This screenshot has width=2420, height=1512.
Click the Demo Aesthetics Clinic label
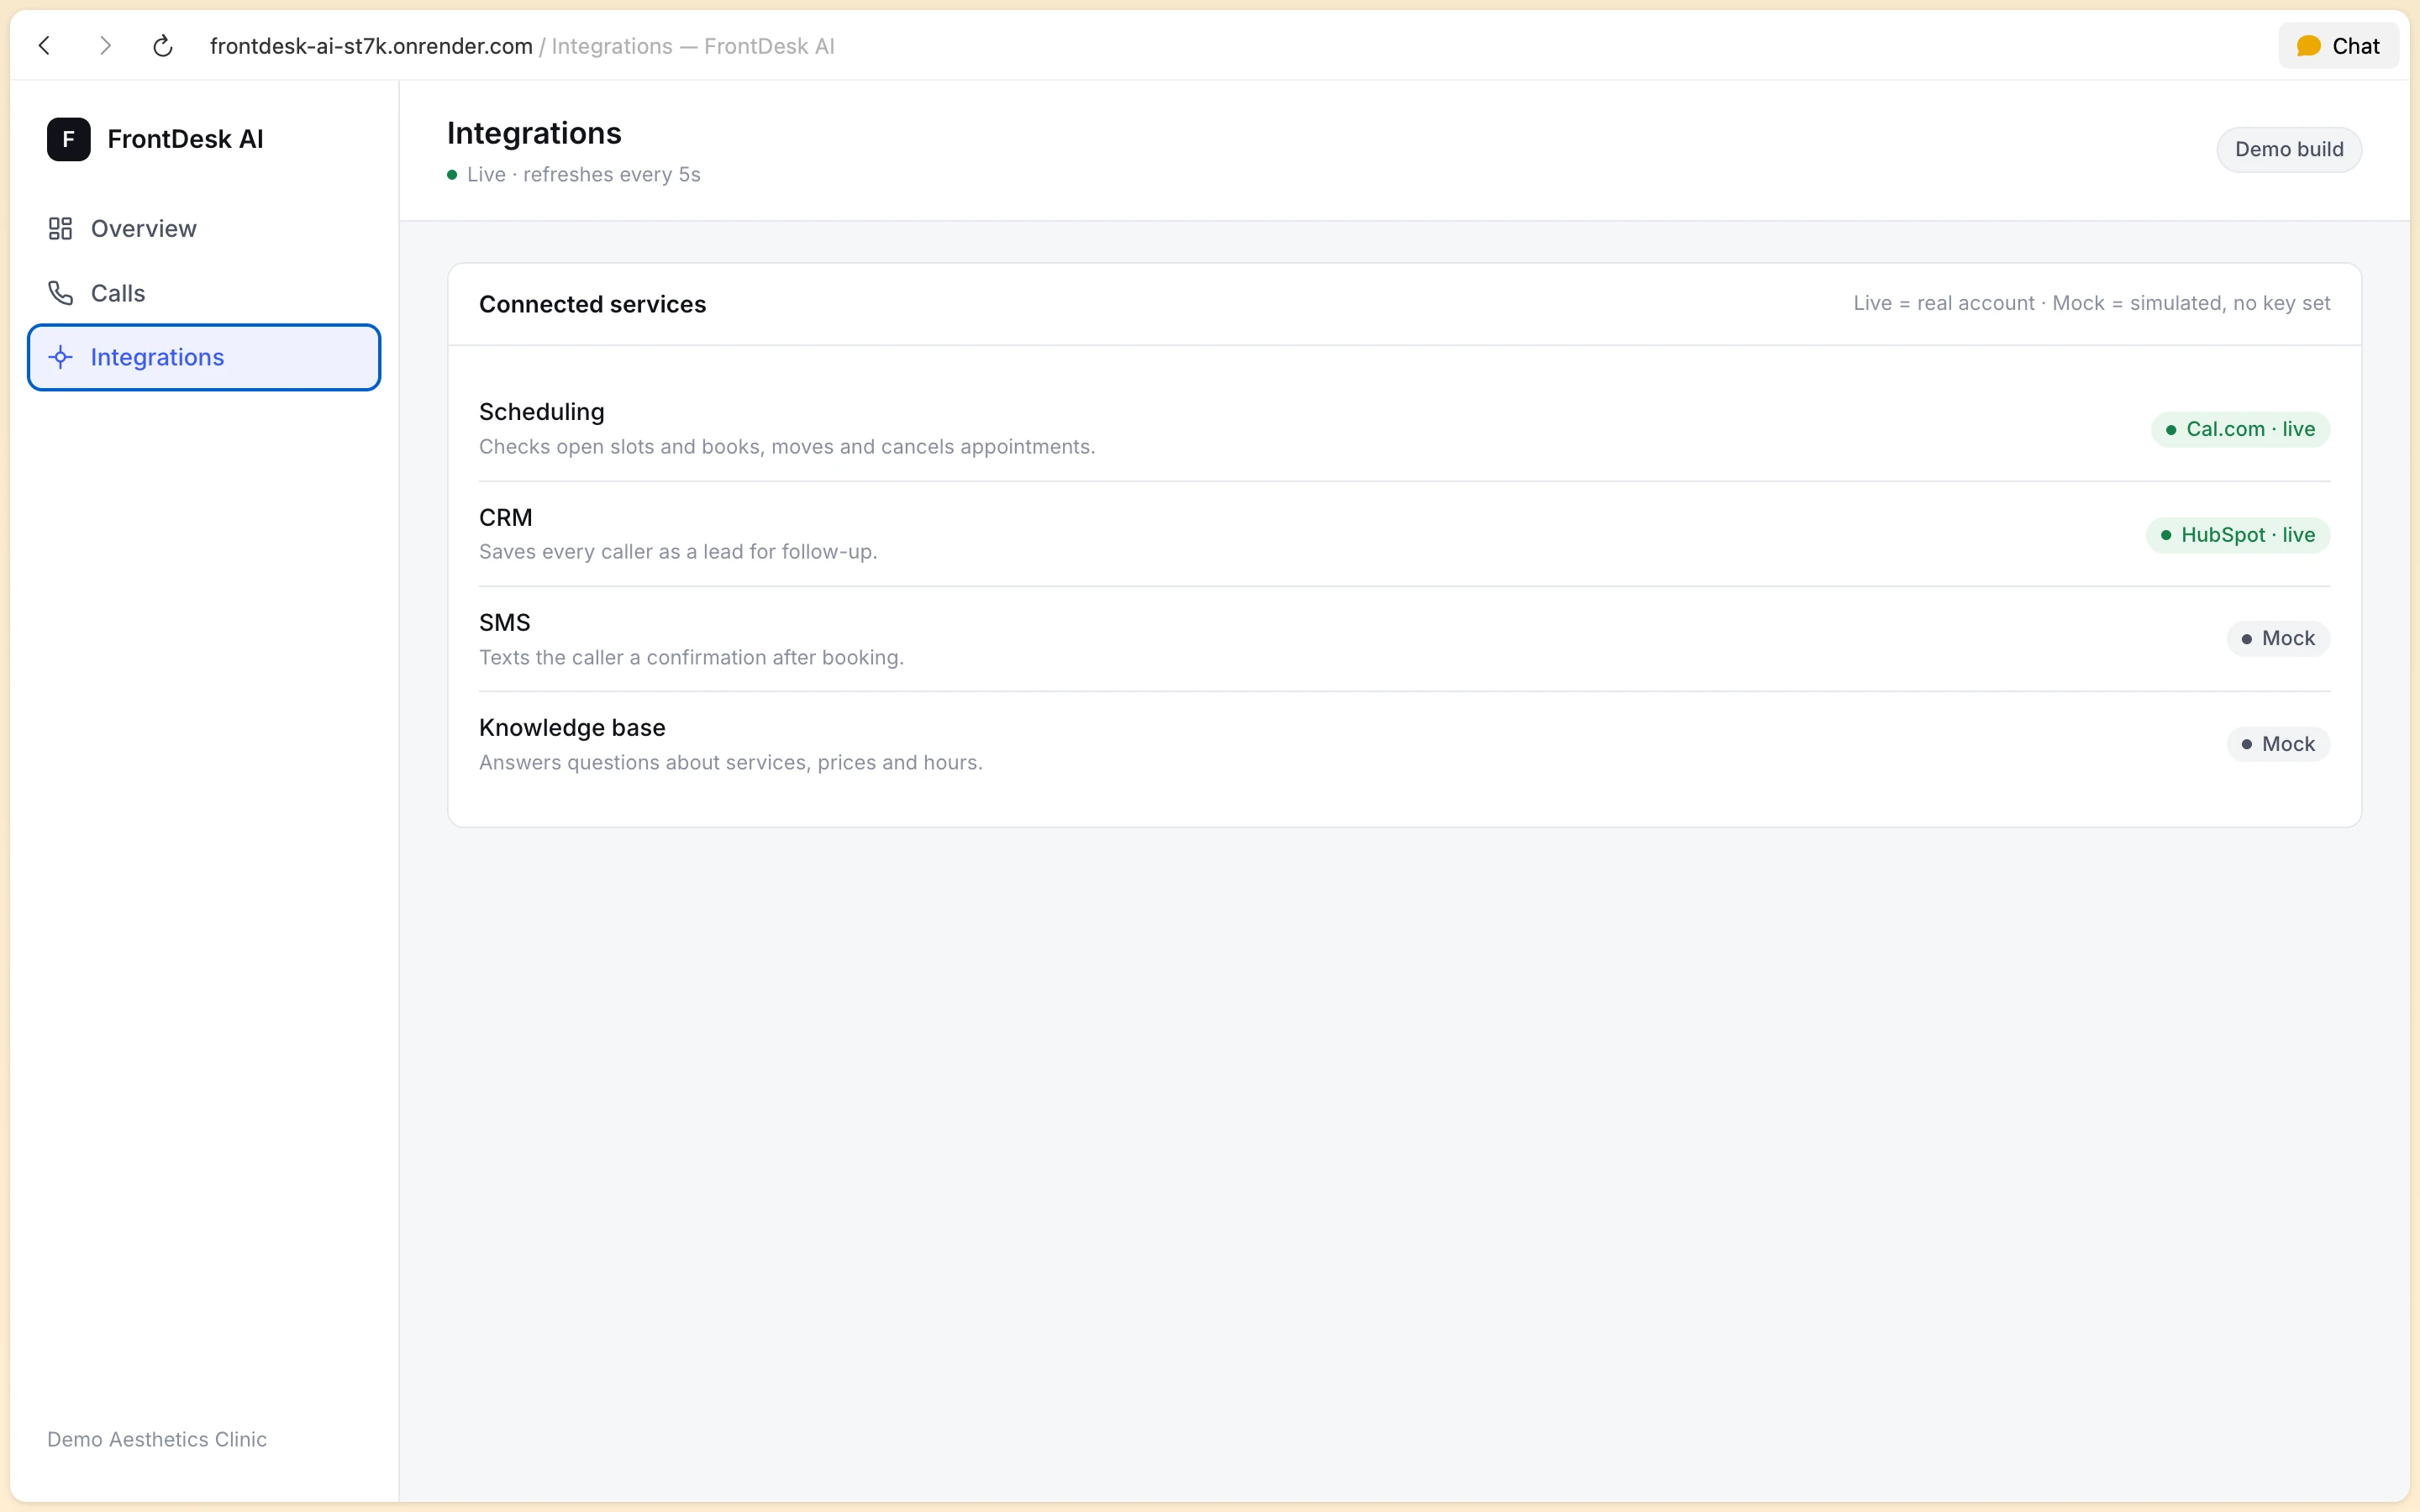click(157, 1439)
